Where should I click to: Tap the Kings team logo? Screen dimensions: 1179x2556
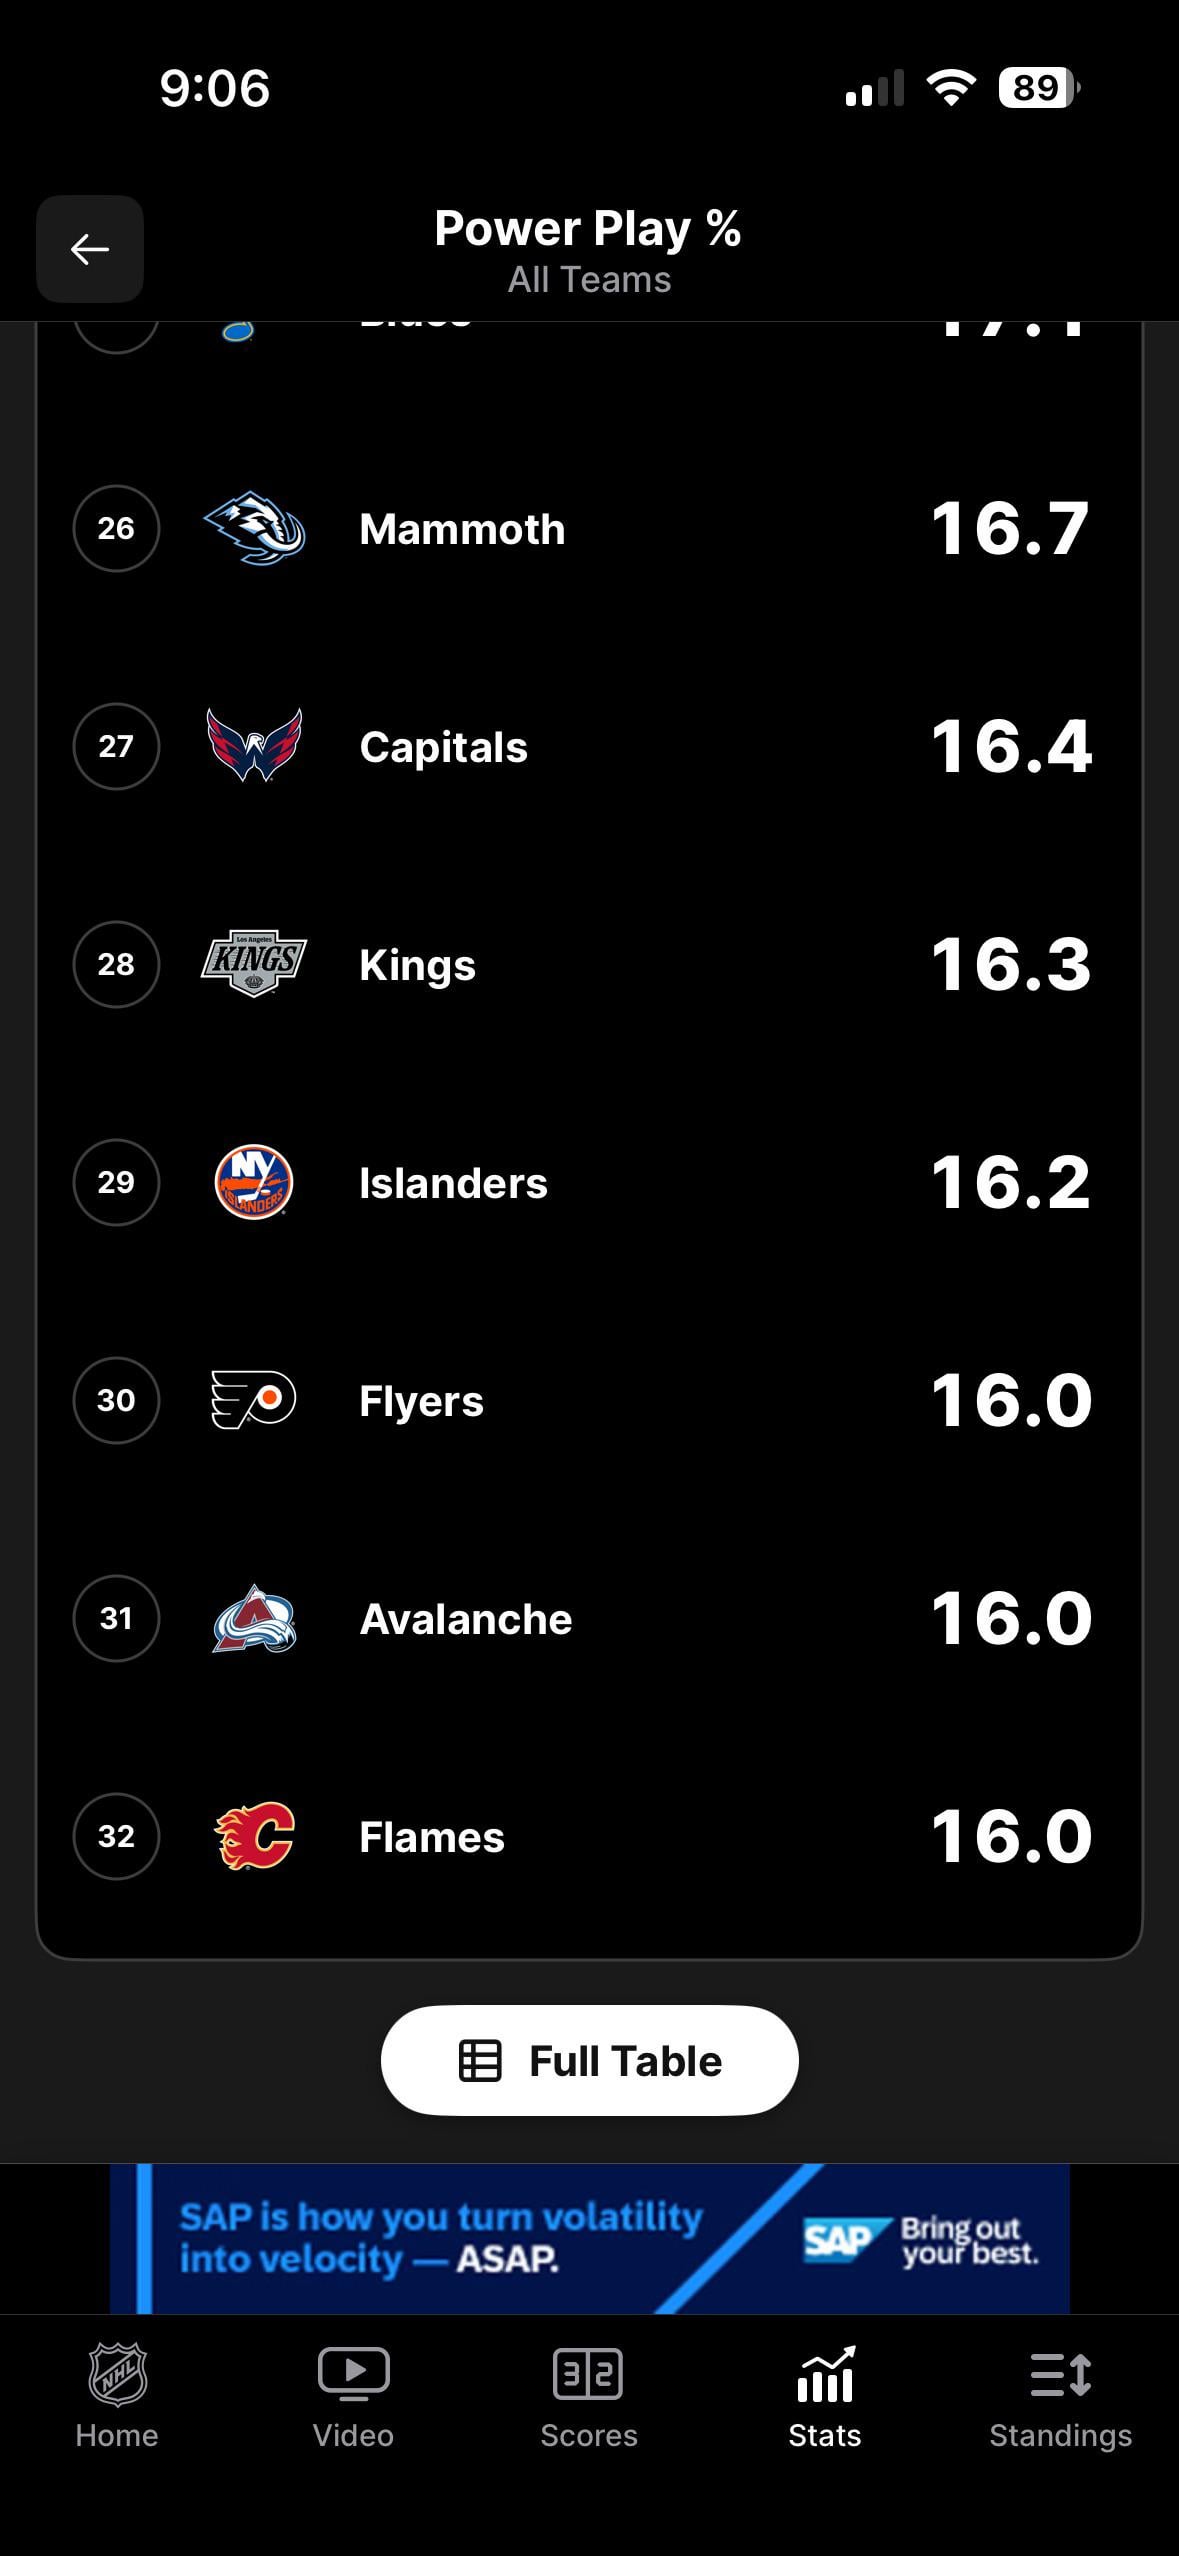pyautogui.click(x=254, y=964)
